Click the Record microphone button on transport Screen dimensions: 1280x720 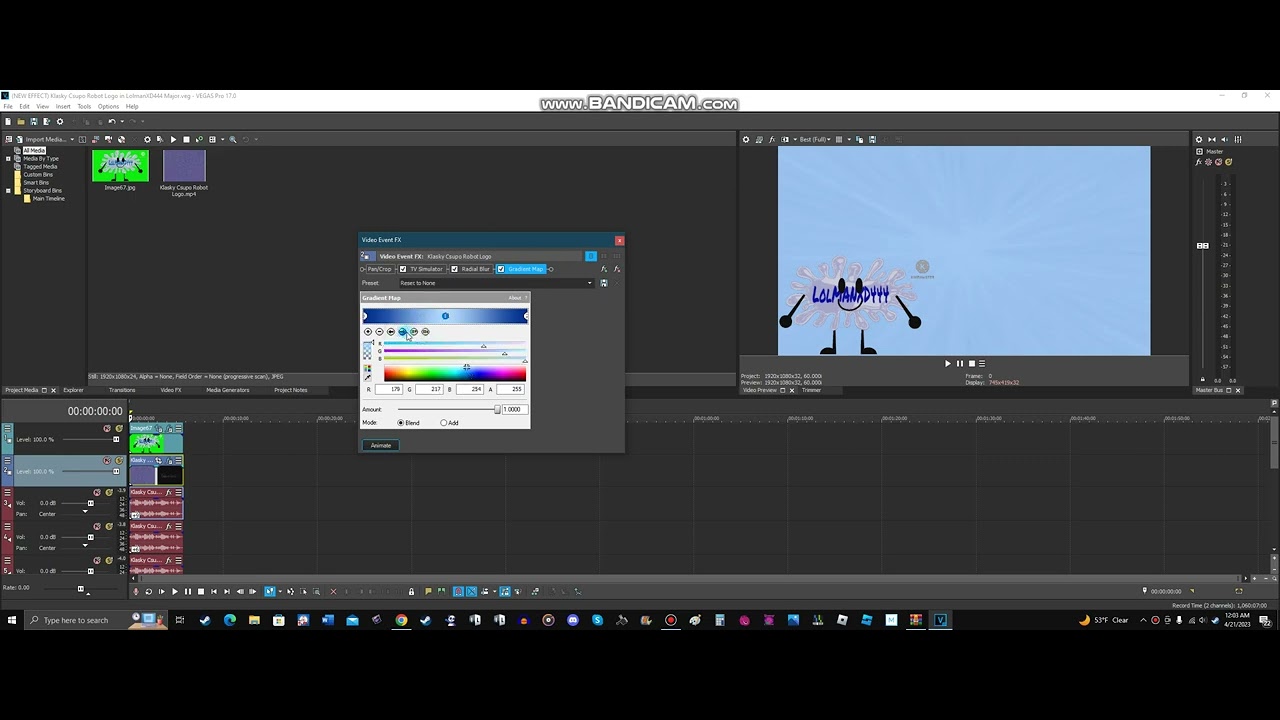(136, 591)
